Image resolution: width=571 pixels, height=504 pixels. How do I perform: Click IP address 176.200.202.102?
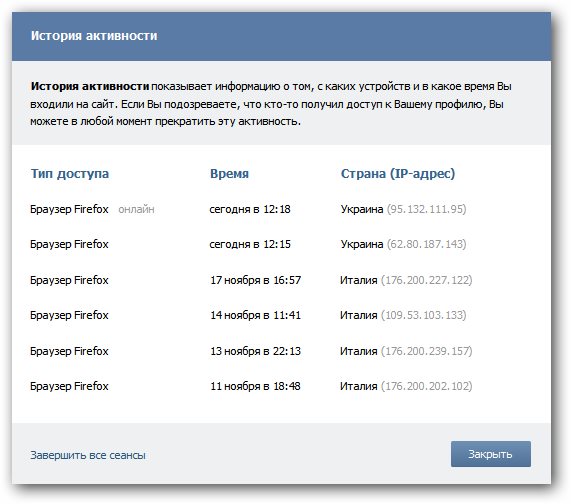click(x=426, y=386)
